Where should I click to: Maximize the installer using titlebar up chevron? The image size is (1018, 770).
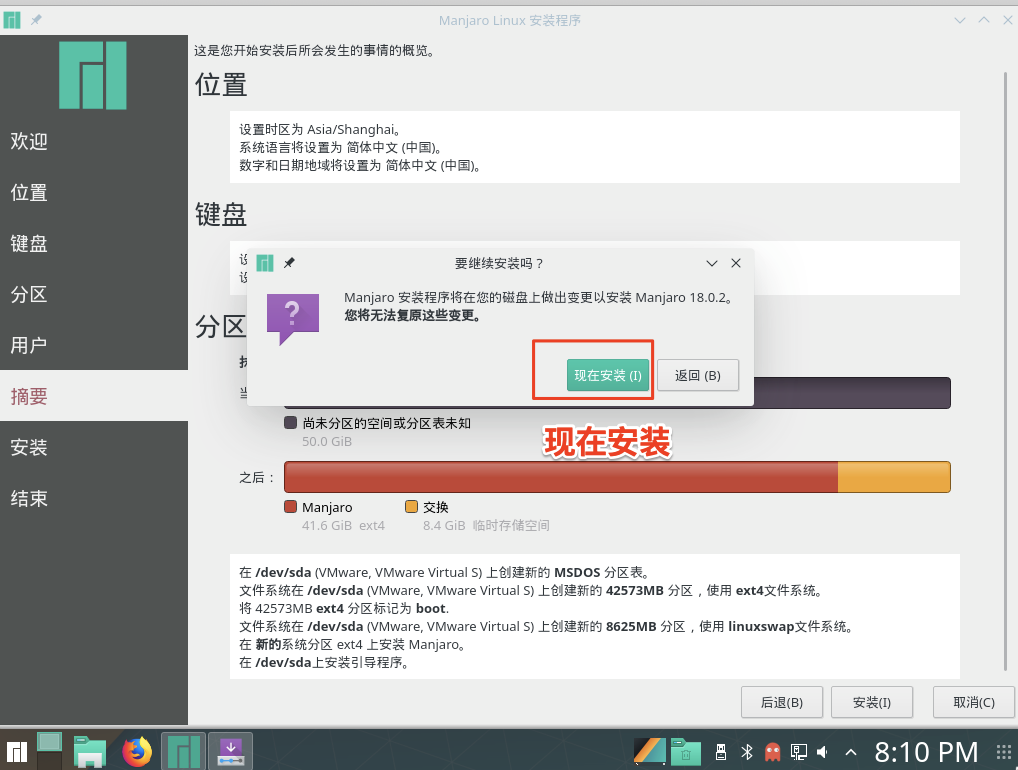[984, 20]
